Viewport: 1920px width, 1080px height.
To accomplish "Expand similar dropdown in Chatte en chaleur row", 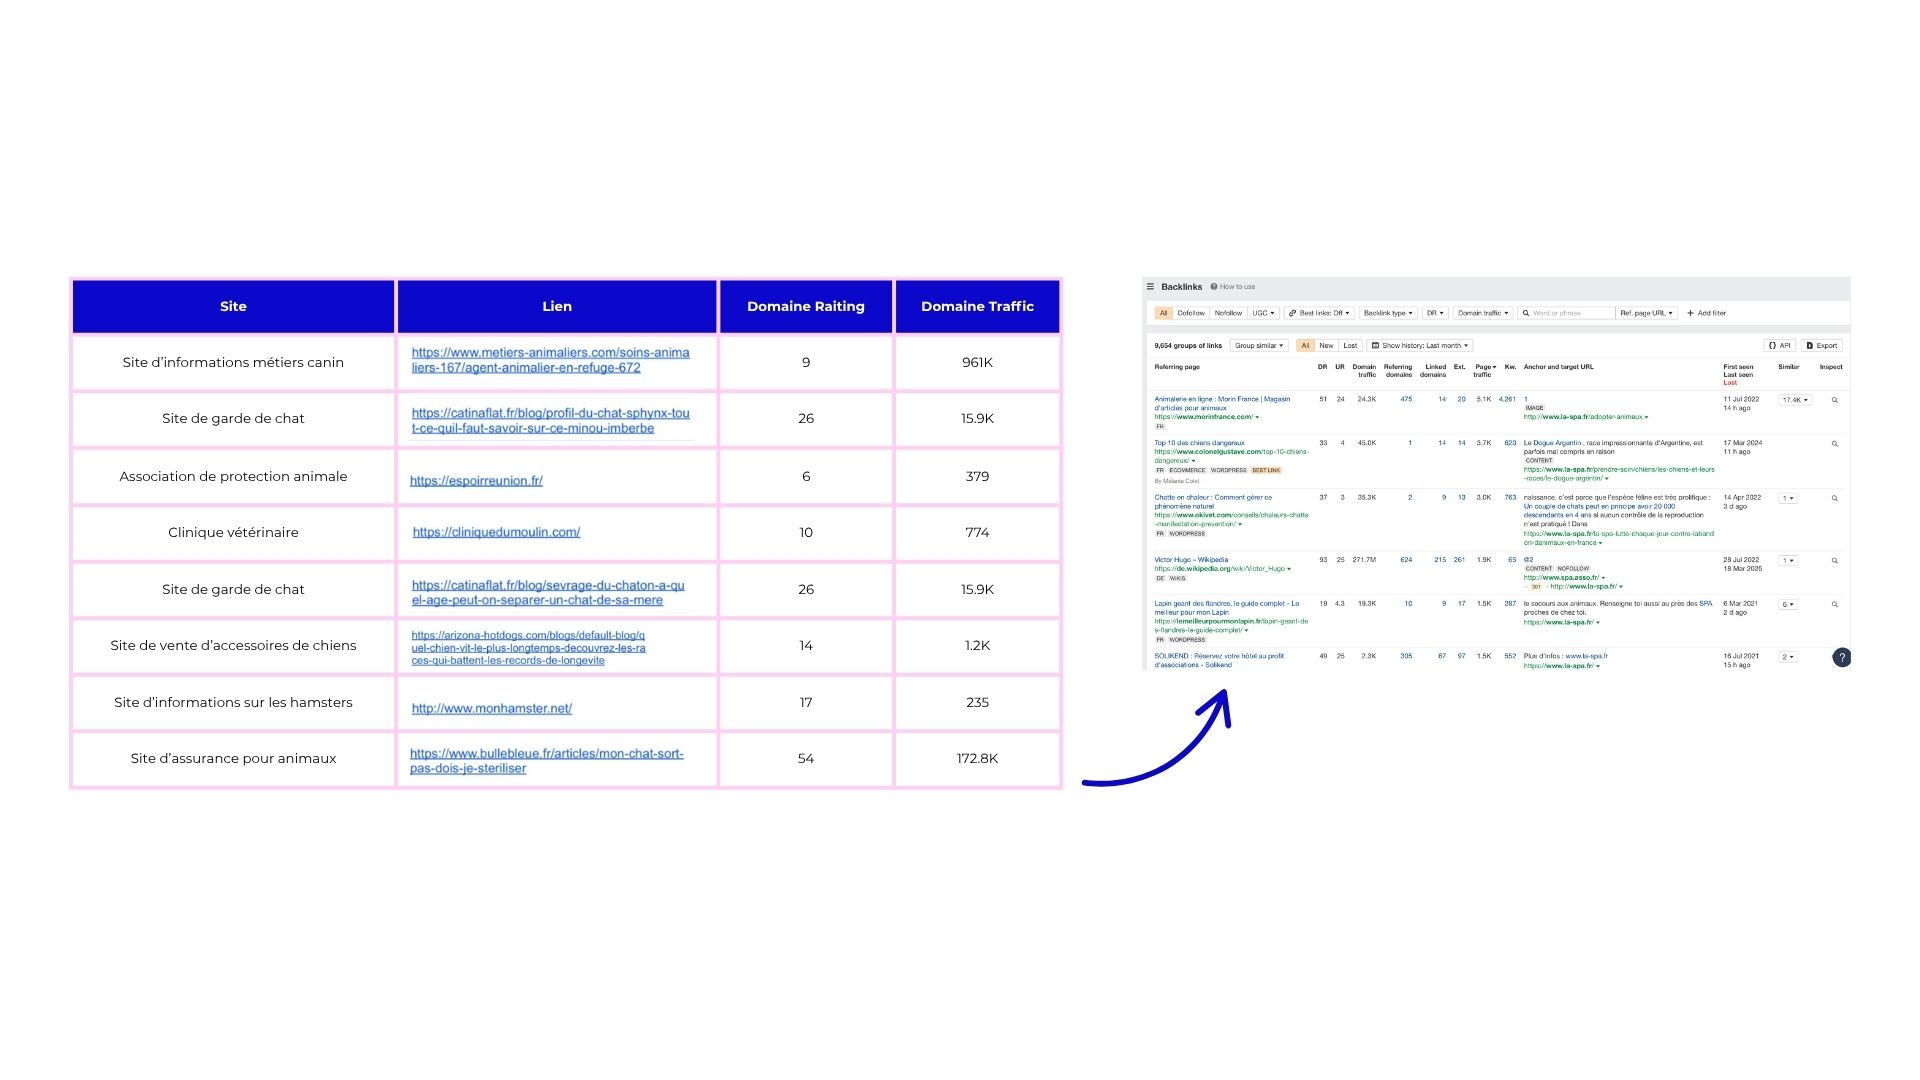I will tap(1788, 498).
